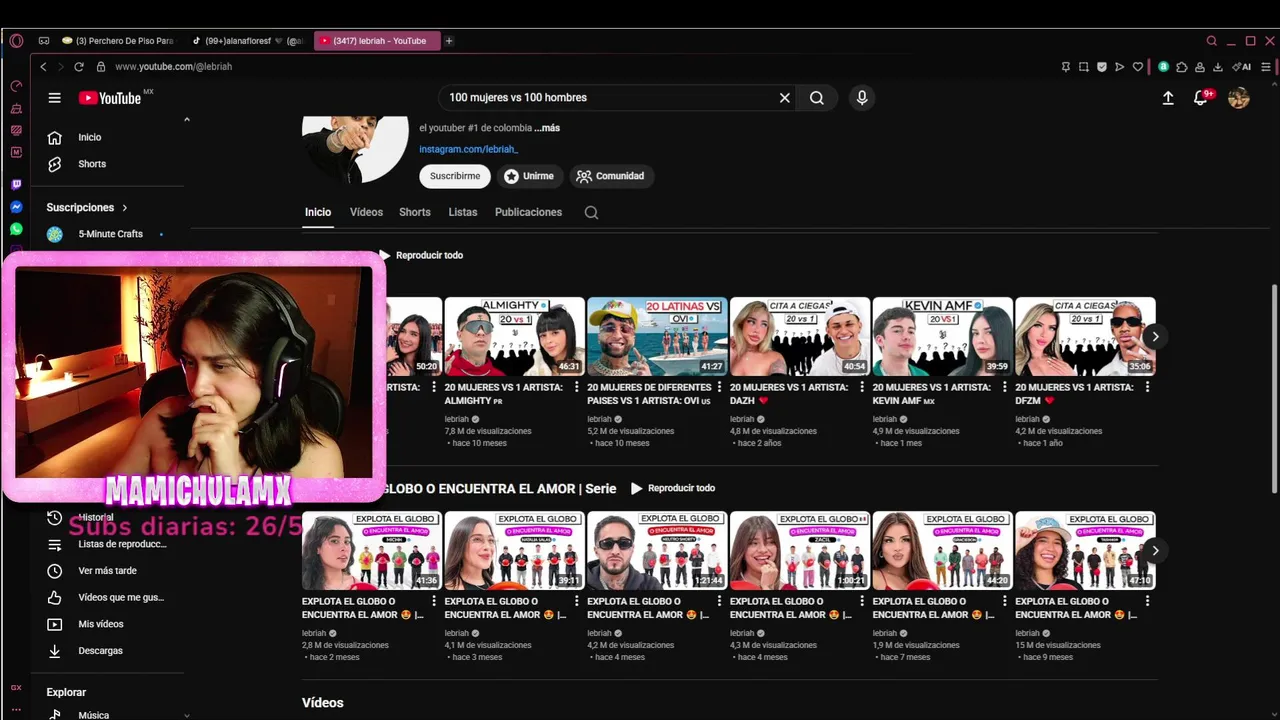
Task: Click the pin icon in address bar
Action: (x=1065, y=67)
